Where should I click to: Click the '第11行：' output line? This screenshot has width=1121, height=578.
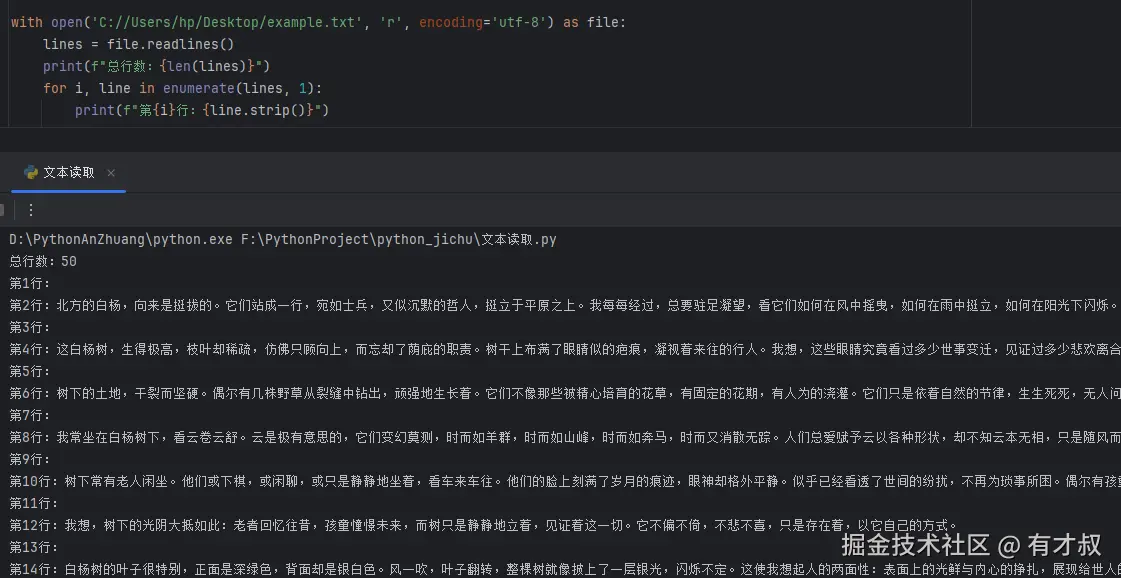tap(34, 503)
